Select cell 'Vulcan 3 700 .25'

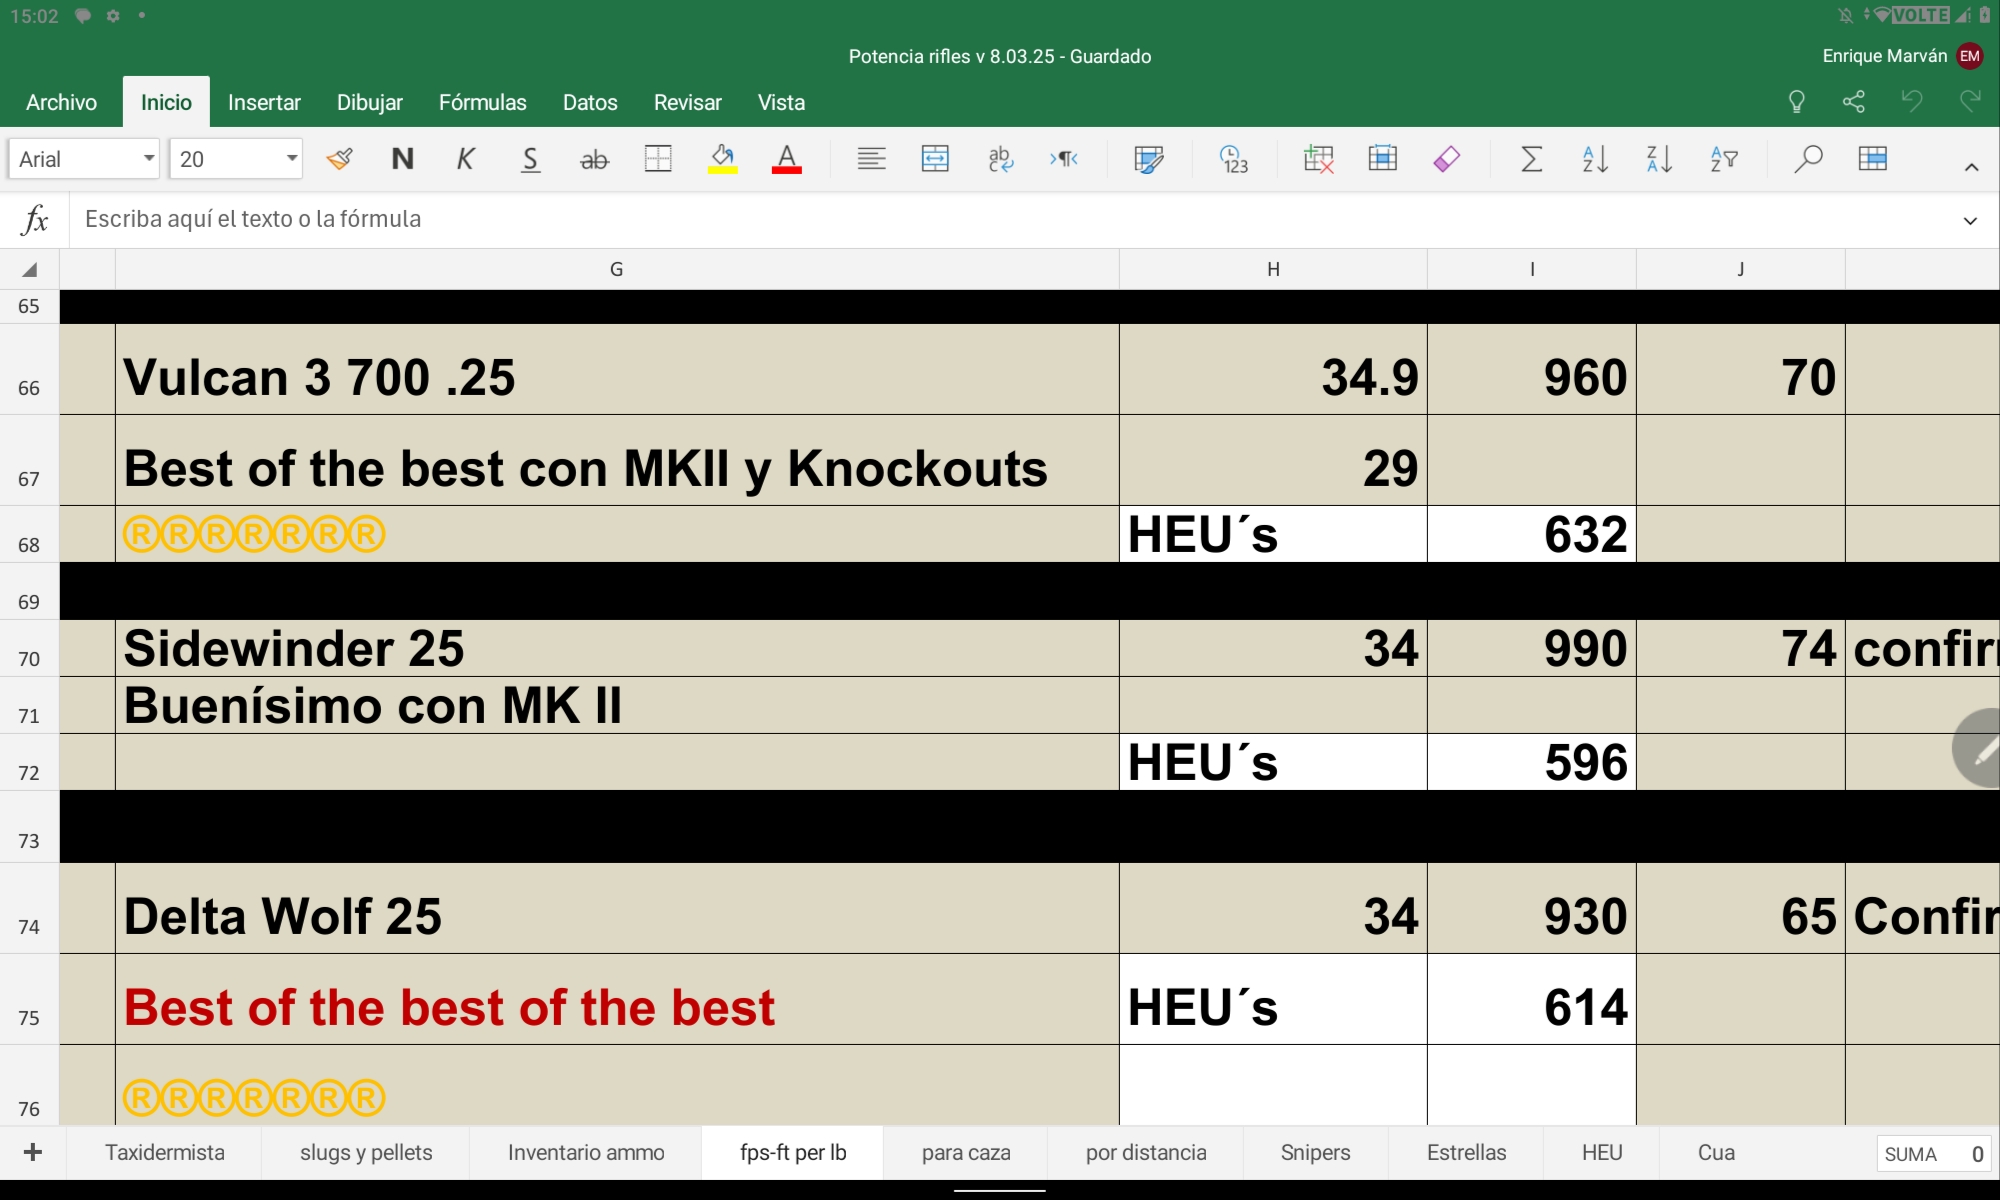tap(617, 369)
